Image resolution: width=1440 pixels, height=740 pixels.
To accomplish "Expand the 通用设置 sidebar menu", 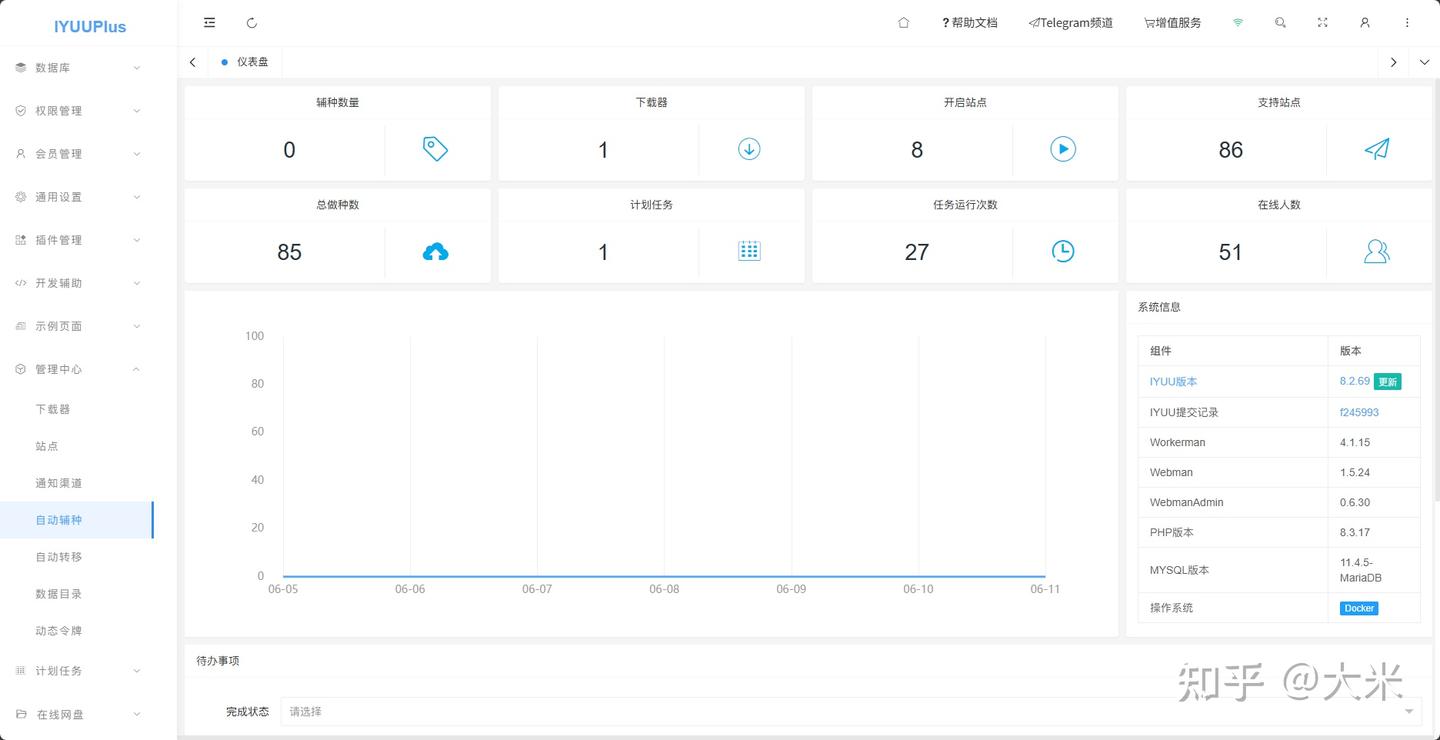I will click(x=77, y=197).
